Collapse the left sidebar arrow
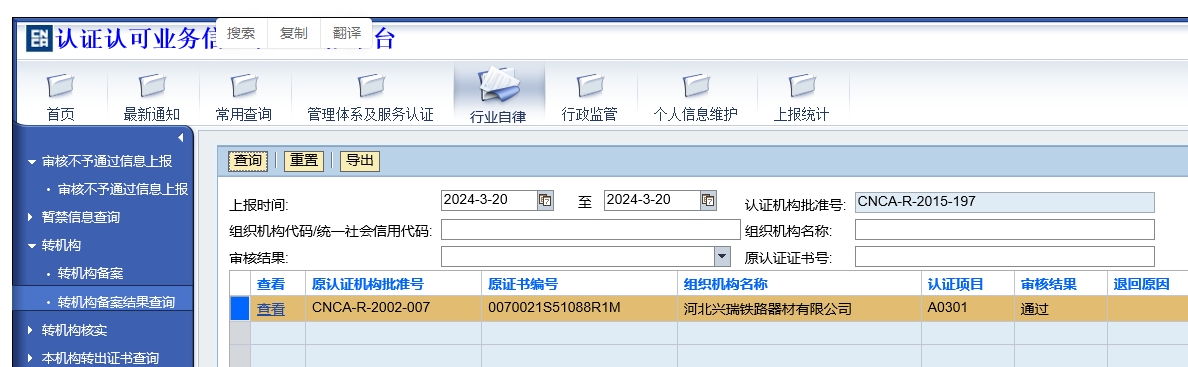The height and width of the screenshot is (367, 1188). click(180, 137)
